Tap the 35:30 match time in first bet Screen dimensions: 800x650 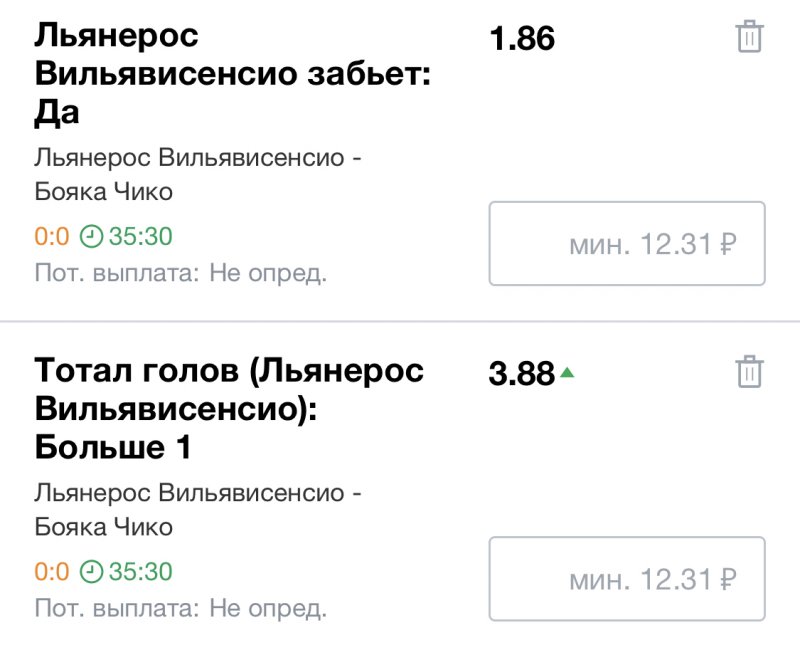pos(140,237)
